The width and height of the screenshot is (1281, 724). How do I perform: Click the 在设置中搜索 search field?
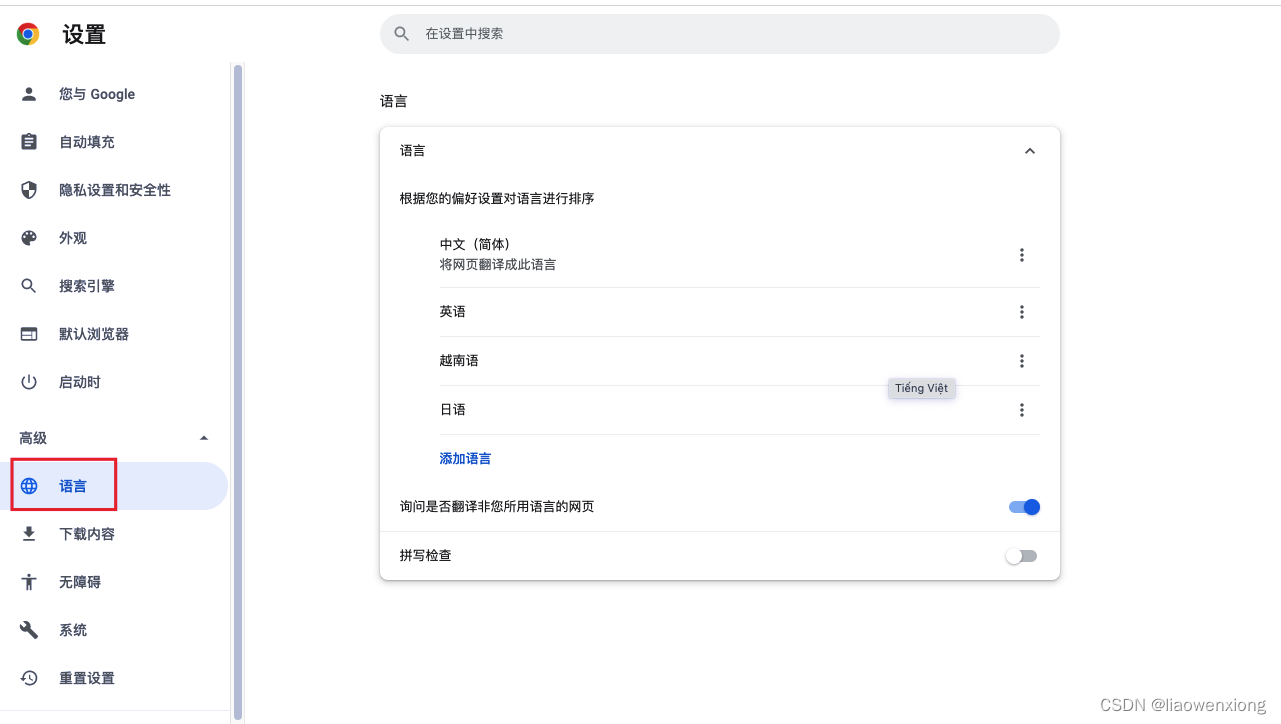[x=720, y=34]
